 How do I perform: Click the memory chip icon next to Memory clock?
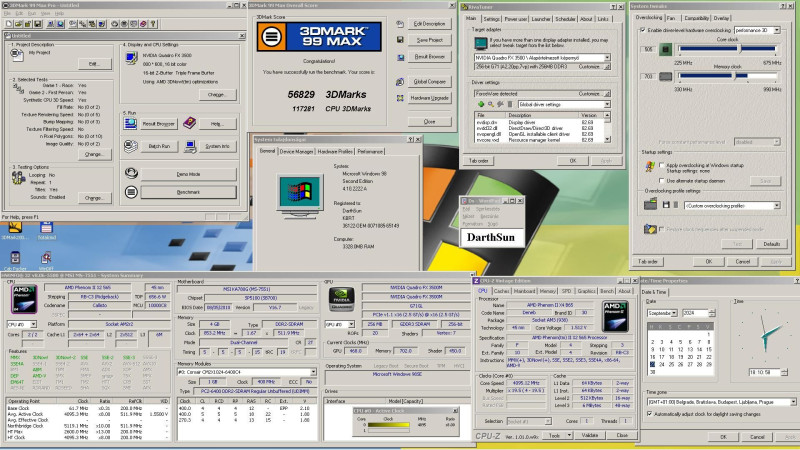[x=665, y=77]
